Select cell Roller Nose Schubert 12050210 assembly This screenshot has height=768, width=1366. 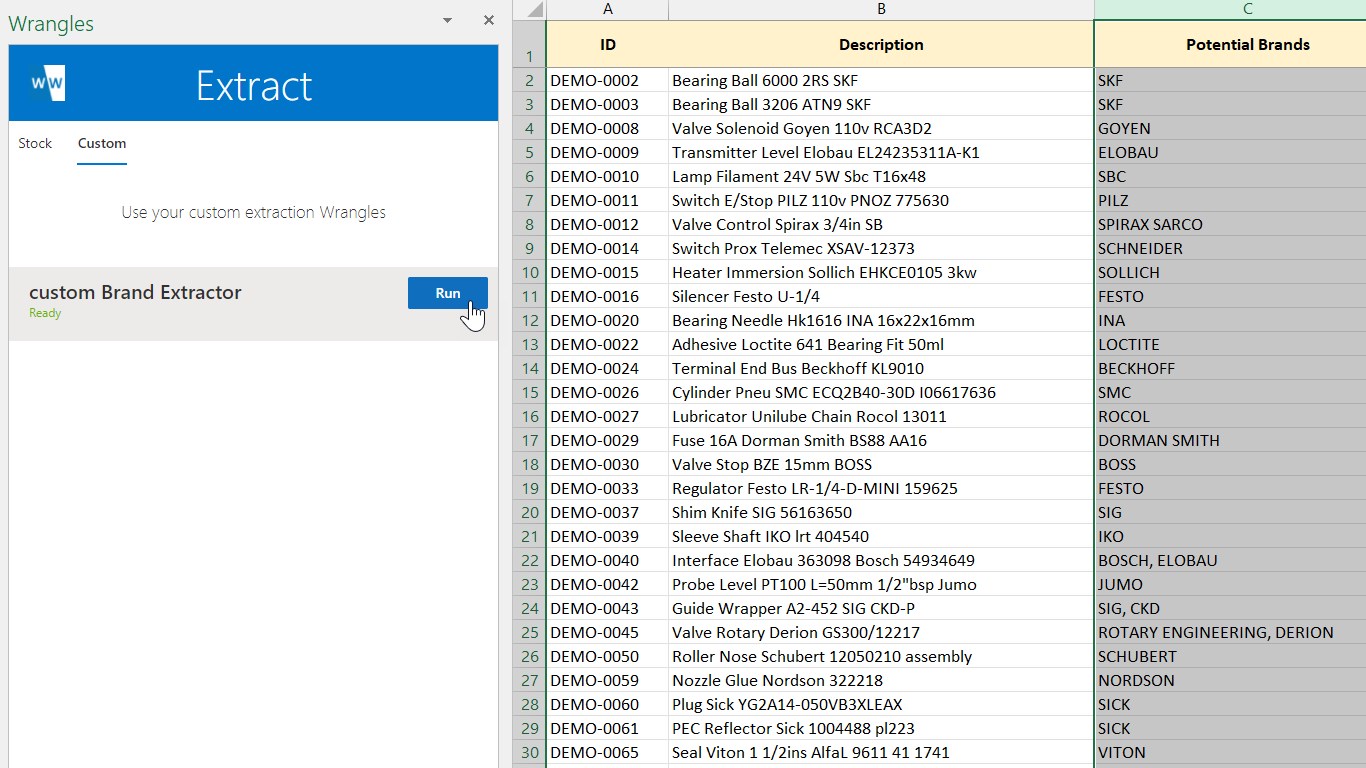(x=881, y=656)
